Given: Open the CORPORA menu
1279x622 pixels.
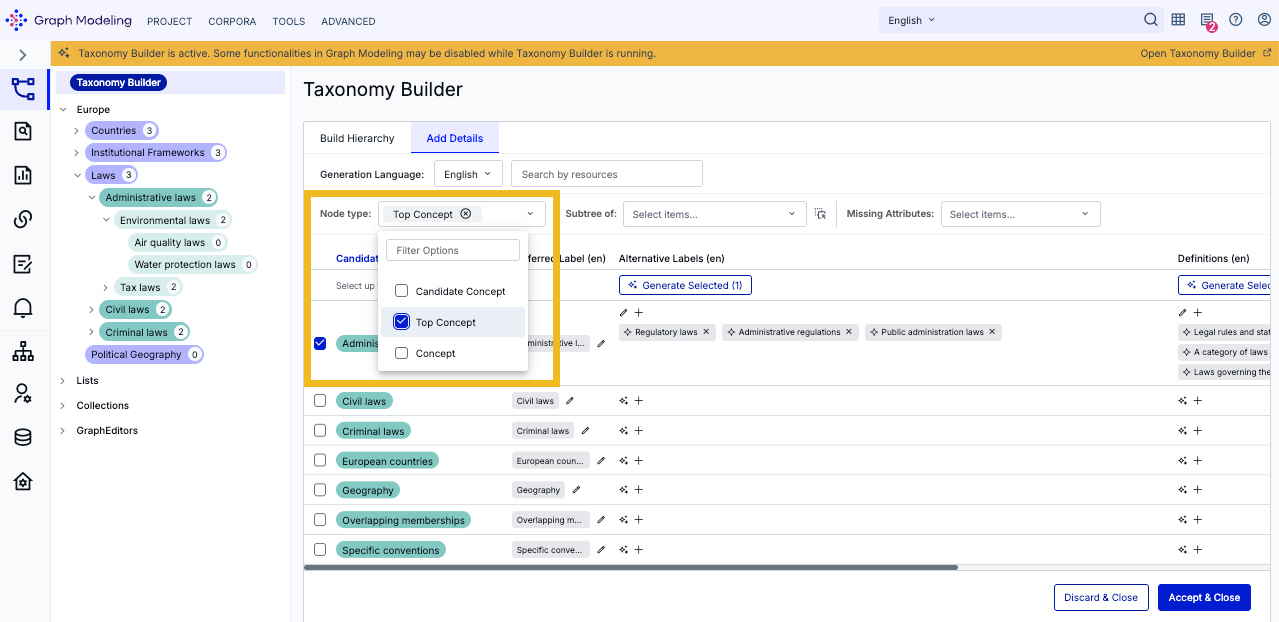Looking at the screenshot, I should pyautogui.click(x=232, y=21).
